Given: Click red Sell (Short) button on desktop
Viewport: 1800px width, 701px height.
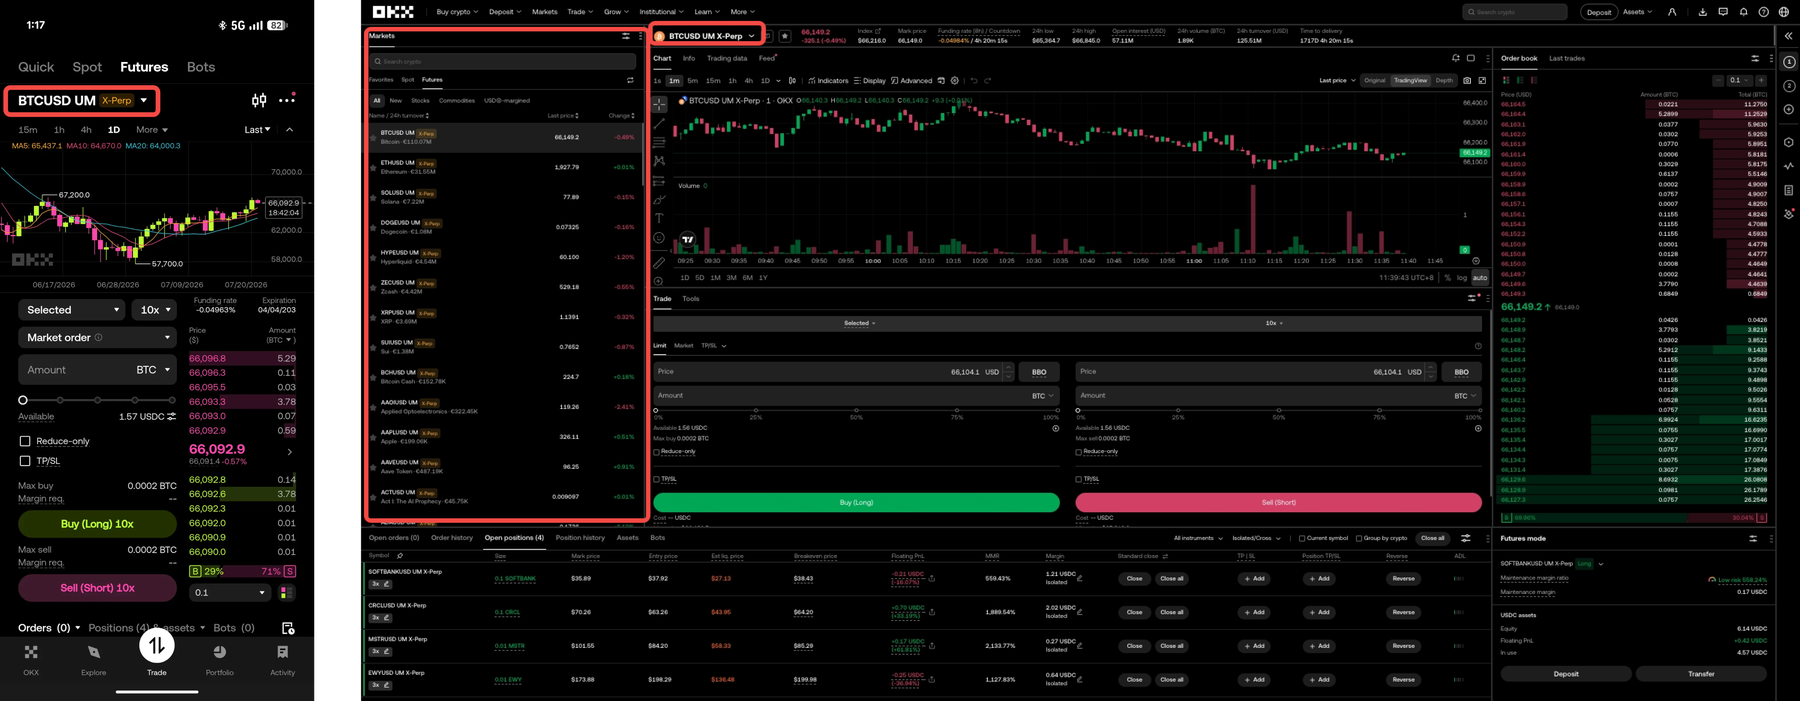Looking at the screenshot, I should point(1278,502).
